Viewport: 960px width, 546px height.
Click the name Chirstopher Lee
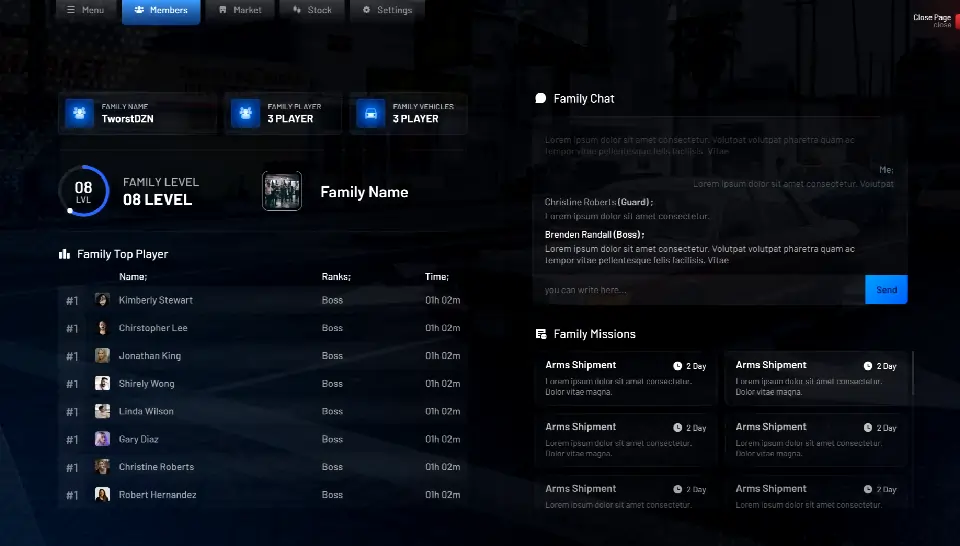coord(153,327)
